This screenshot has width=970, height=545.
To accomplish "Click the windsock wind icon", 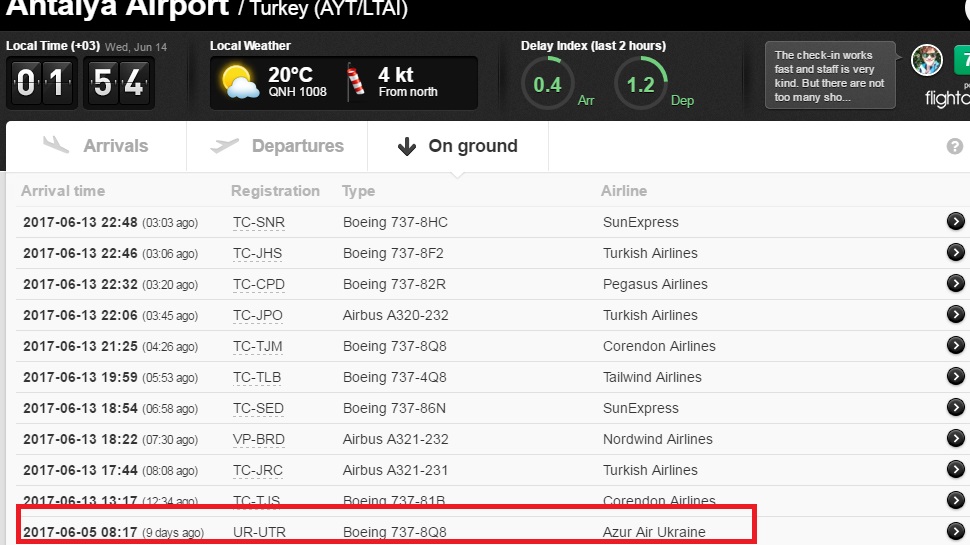I will pos(356,82).
